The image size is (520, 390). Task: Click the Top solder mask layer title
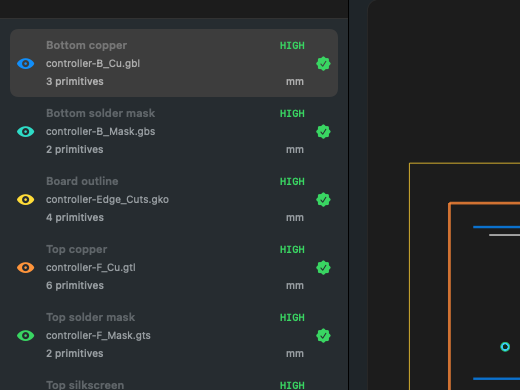[91, 317]
